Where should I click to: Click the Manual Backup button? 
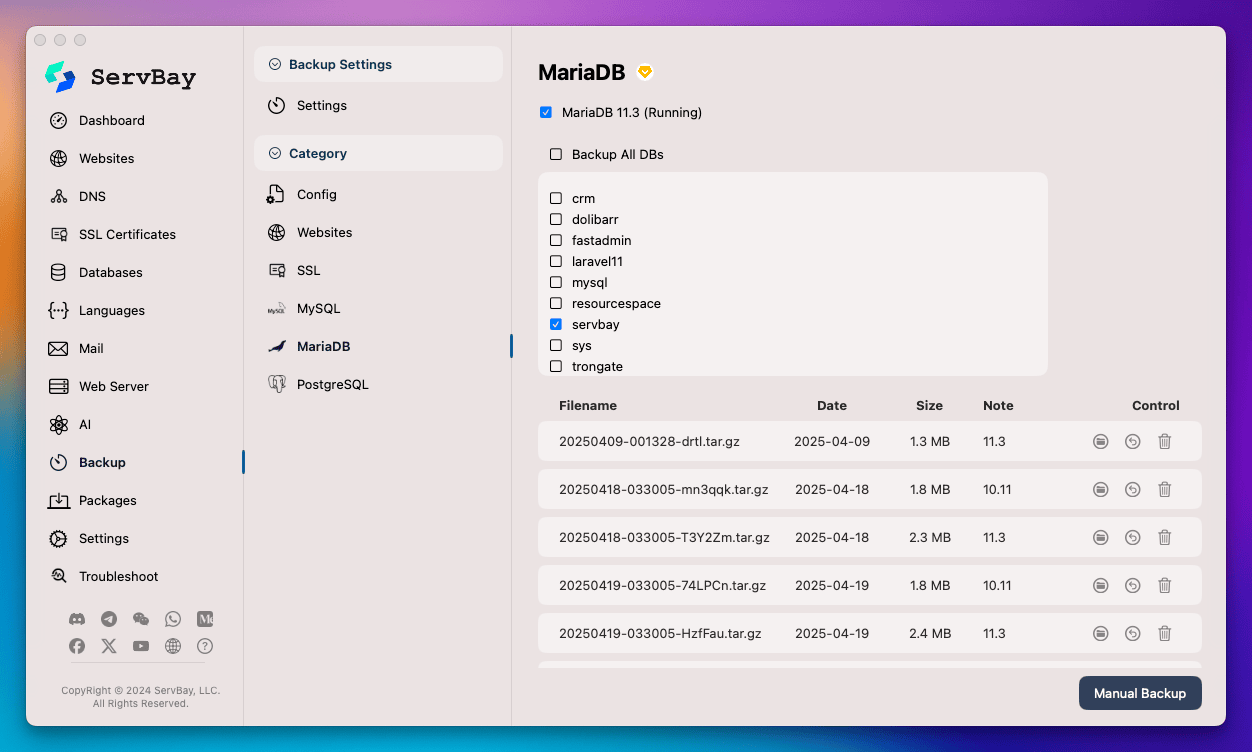pos(1139,692)
